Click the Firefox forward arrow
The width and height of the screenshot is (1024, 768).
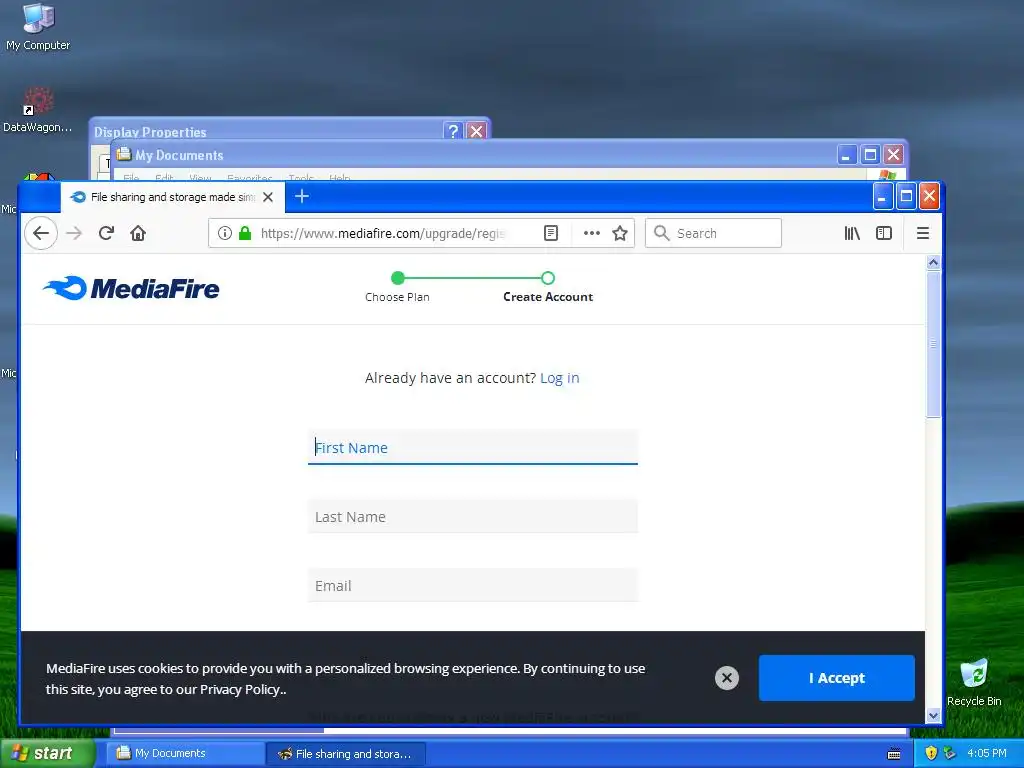[x=74, y=233]
